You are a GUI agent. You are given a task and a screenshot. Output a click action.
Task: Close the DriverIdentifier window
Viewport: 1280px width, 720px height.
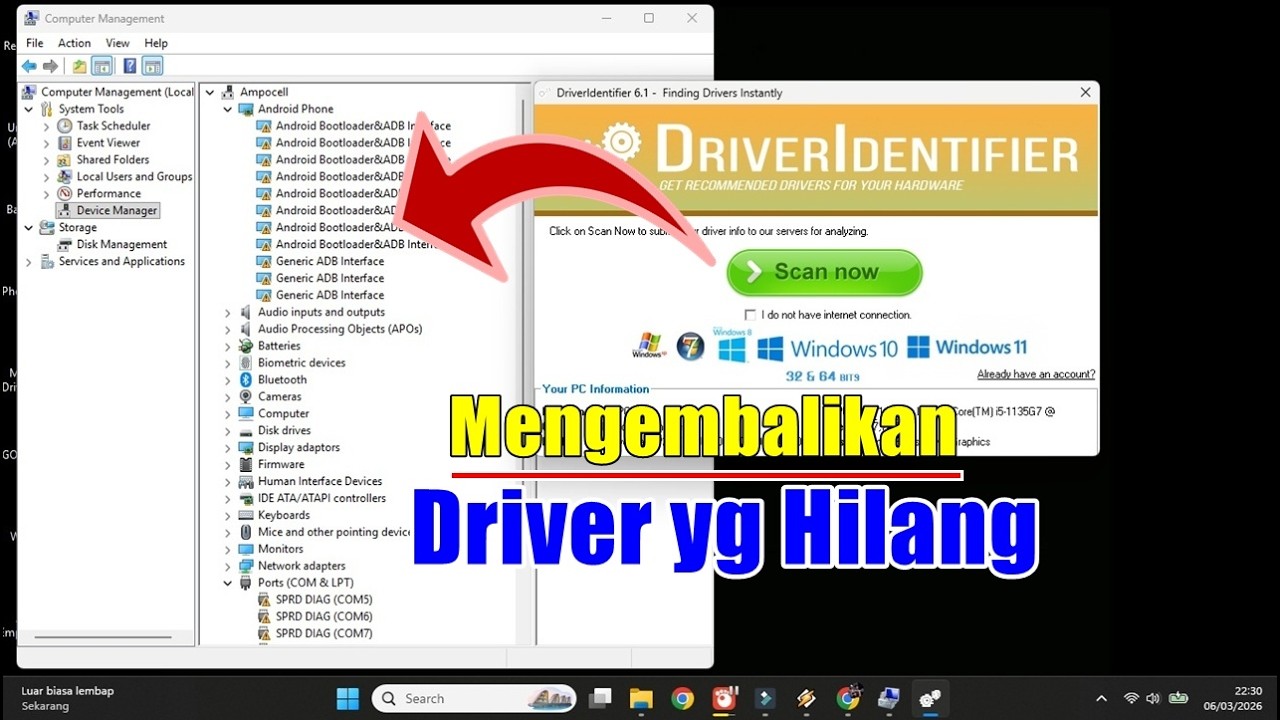[x=1085, y=92]
